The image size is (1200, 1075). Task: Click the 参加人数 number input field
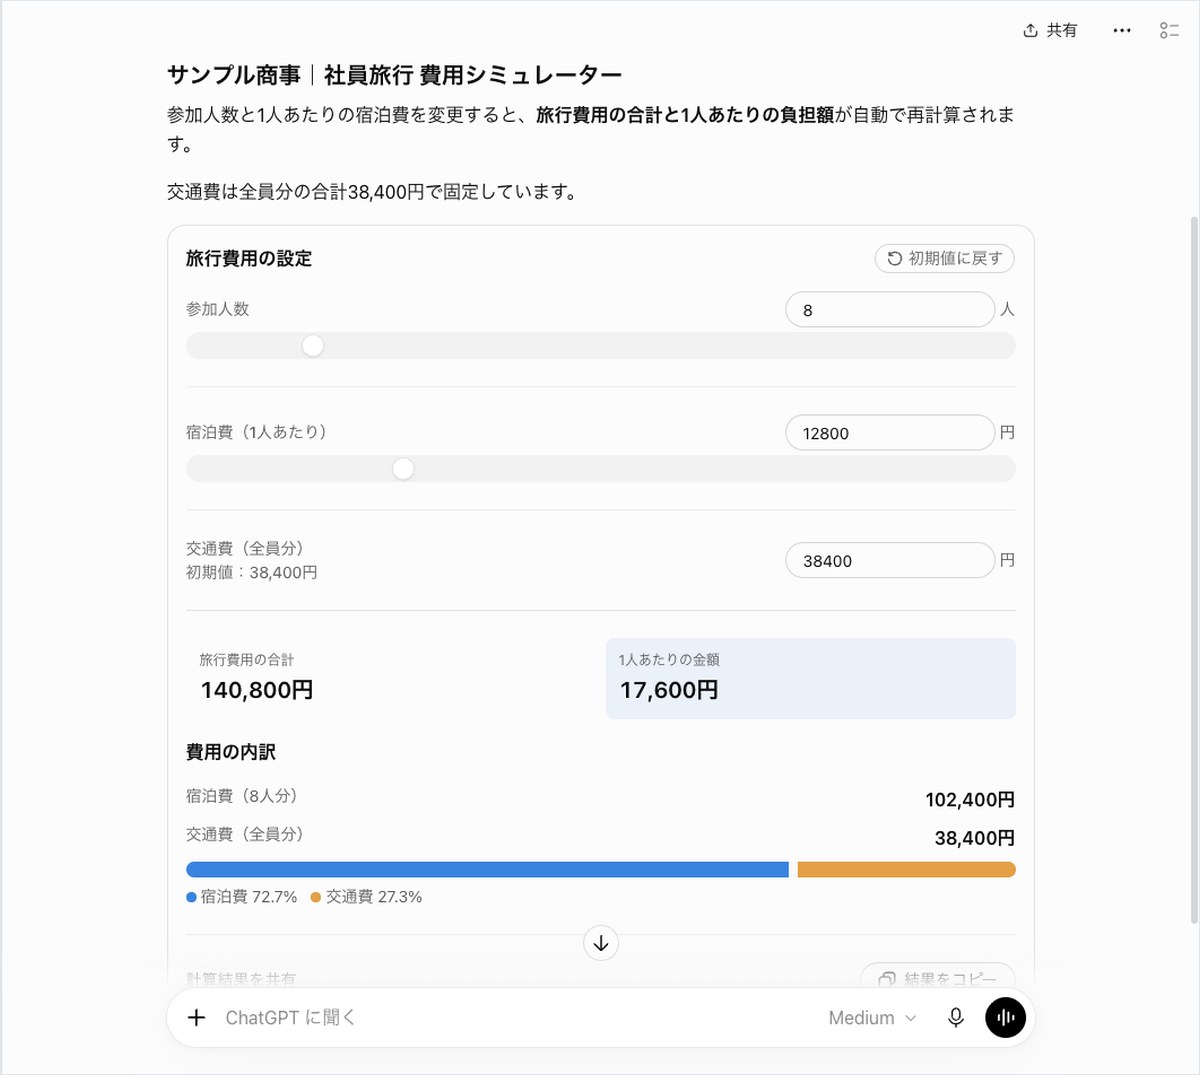890,310
